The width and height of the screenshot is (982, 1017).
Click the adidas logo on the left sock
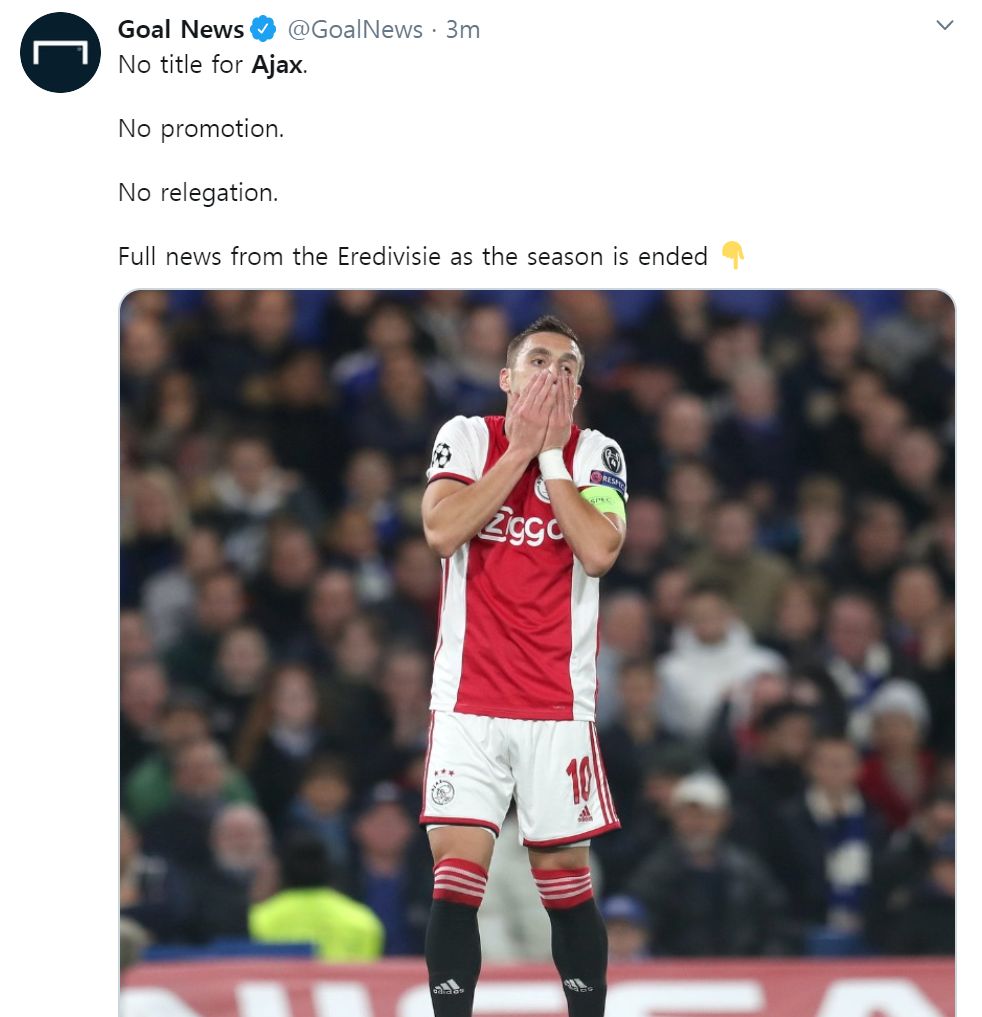[447, 986]
